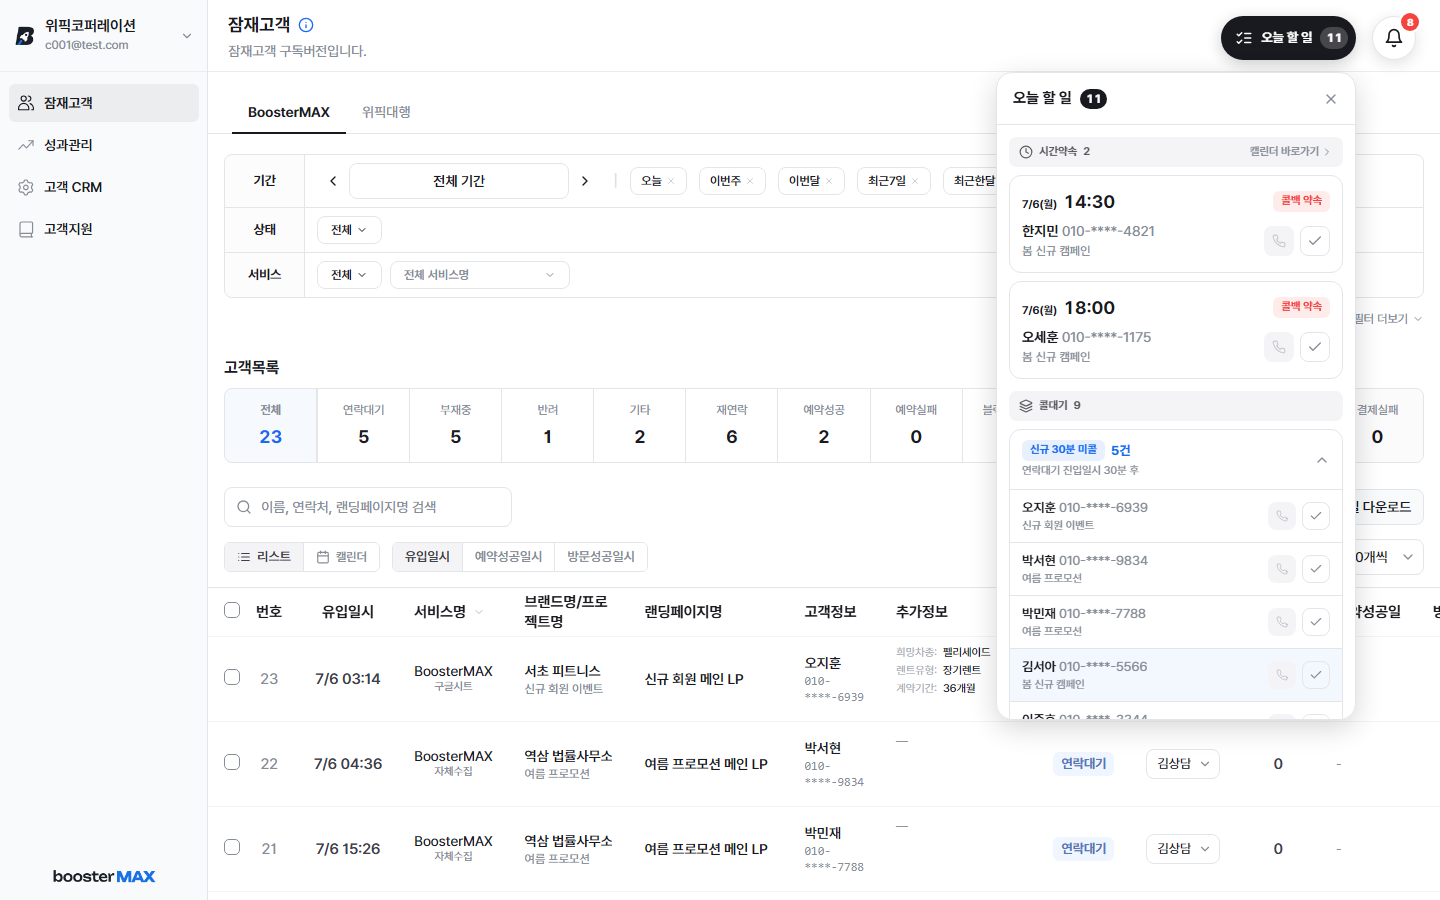Screen dimensions: 1440x900
Task: Click the boosterMAX logo in sidebar
Action: tap(104, 876)
